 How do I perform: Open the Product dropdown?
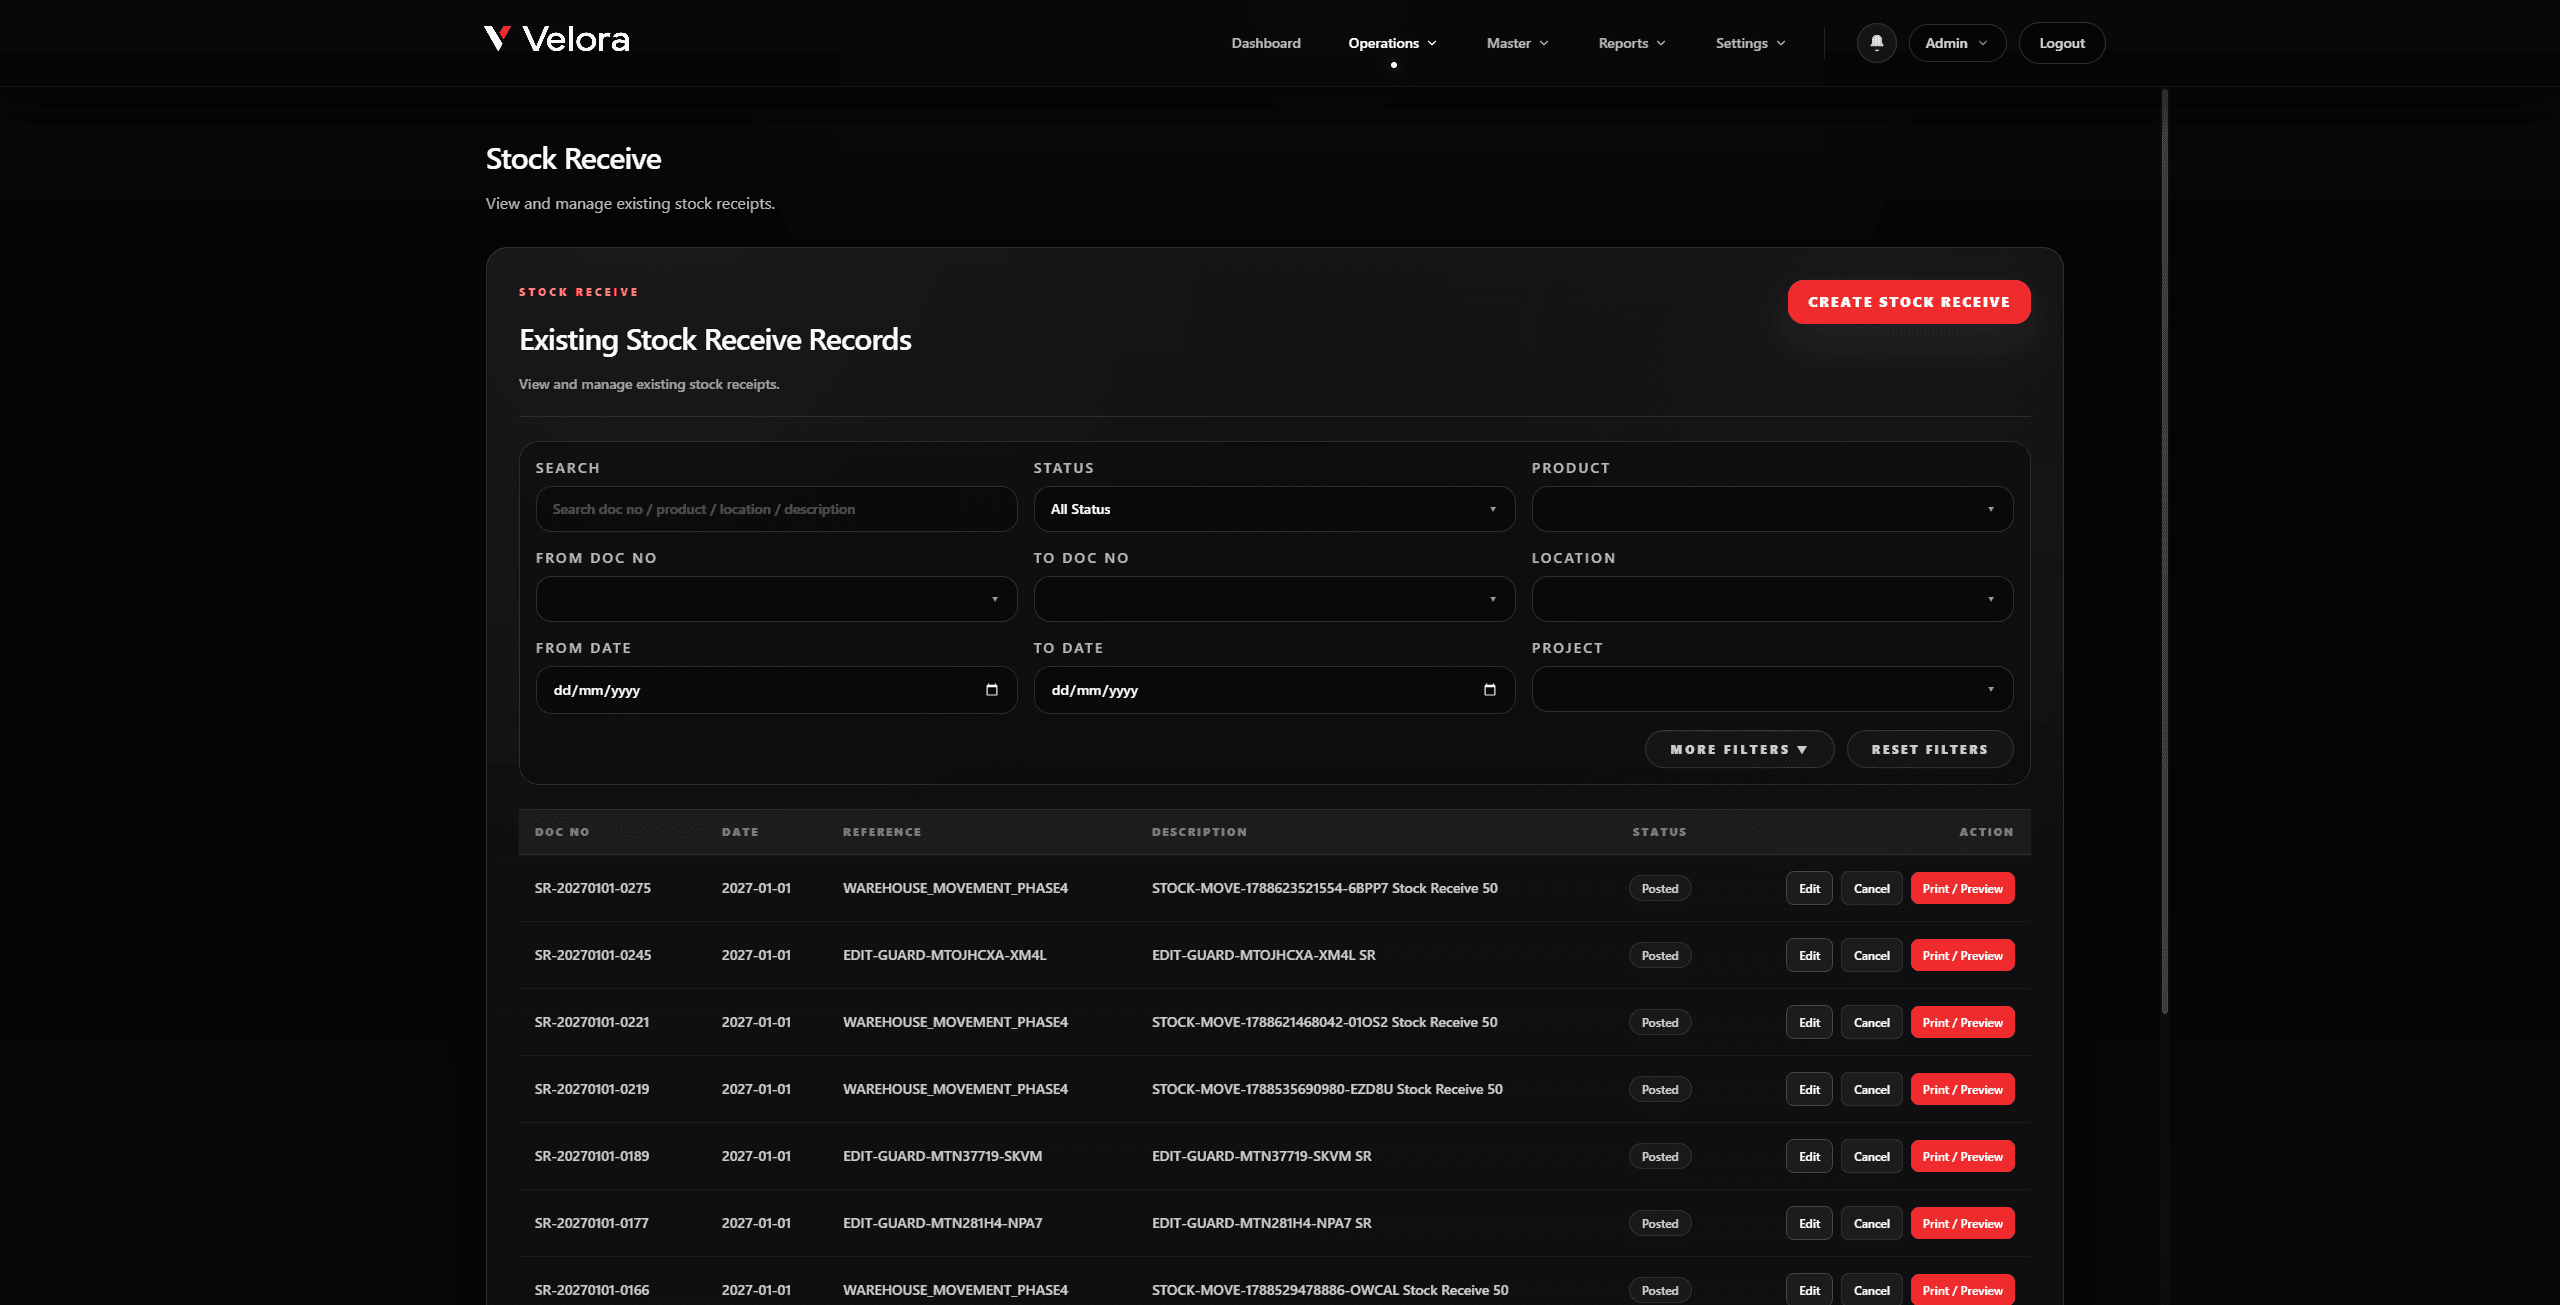tap(1772, 509)
